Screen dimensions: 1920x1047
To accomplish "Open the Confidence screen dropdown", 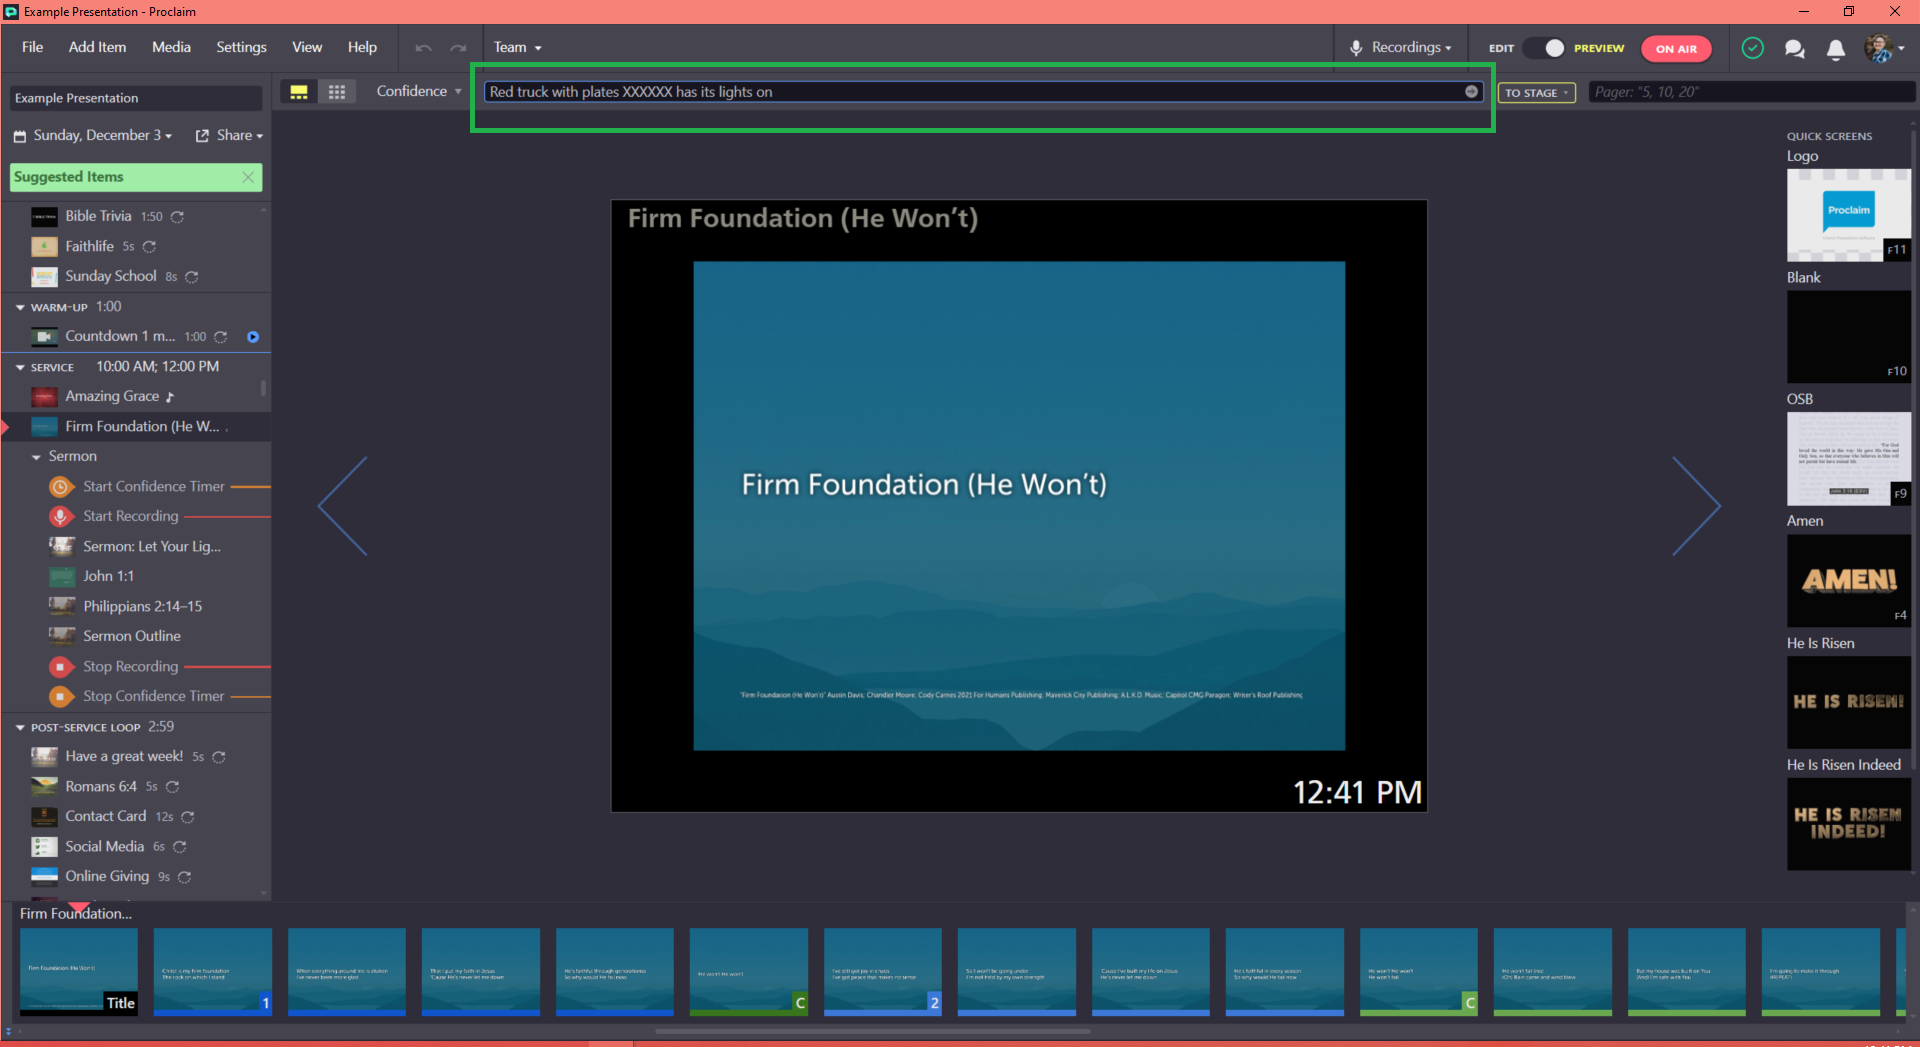I will (x=418, y=91).
